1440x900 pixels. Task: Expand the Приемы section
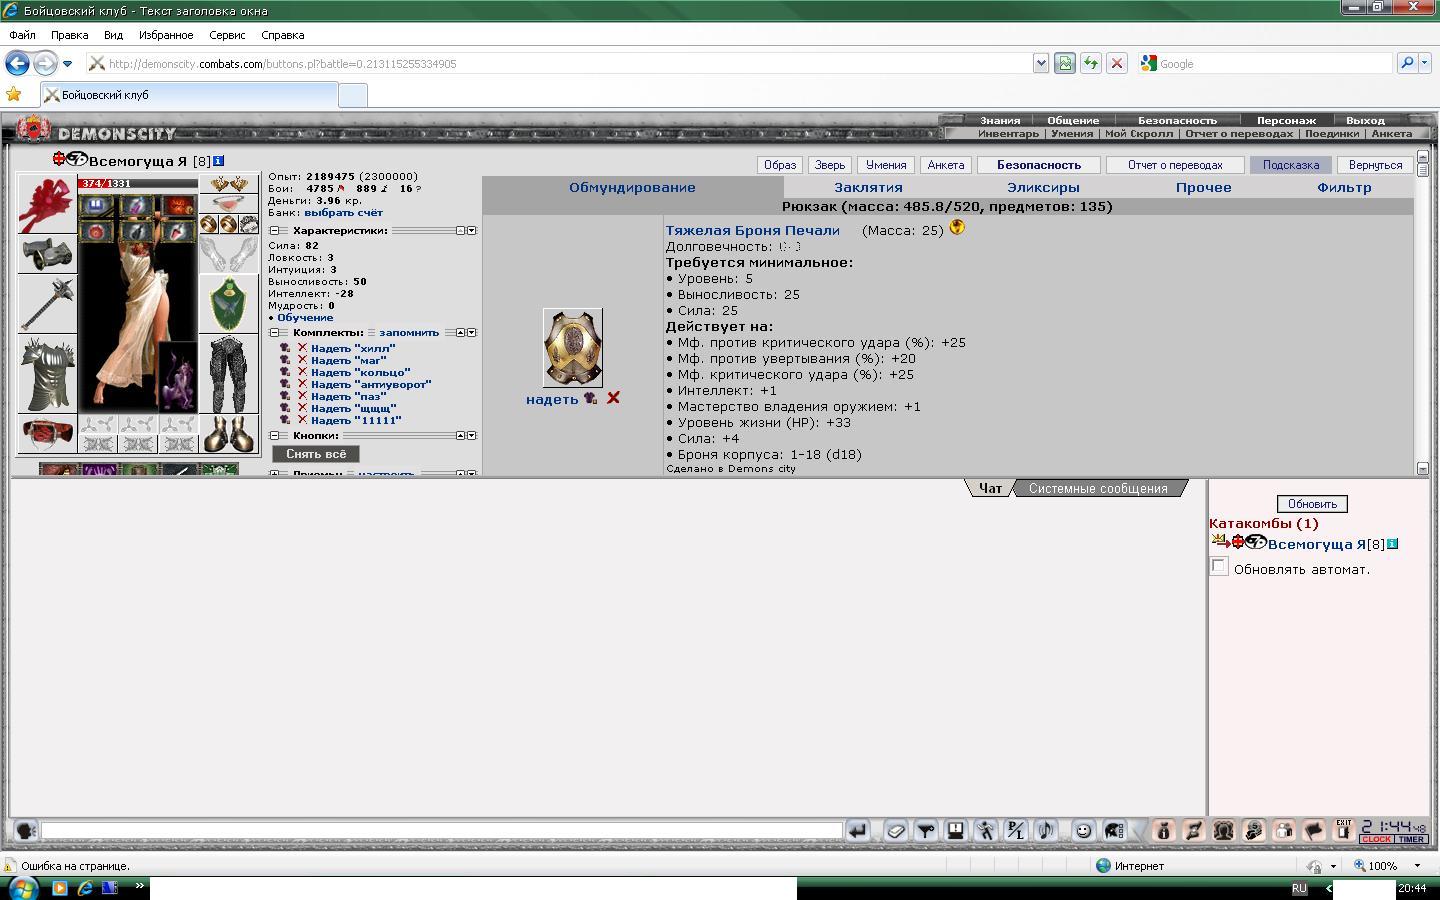click(x=275, y=473)
